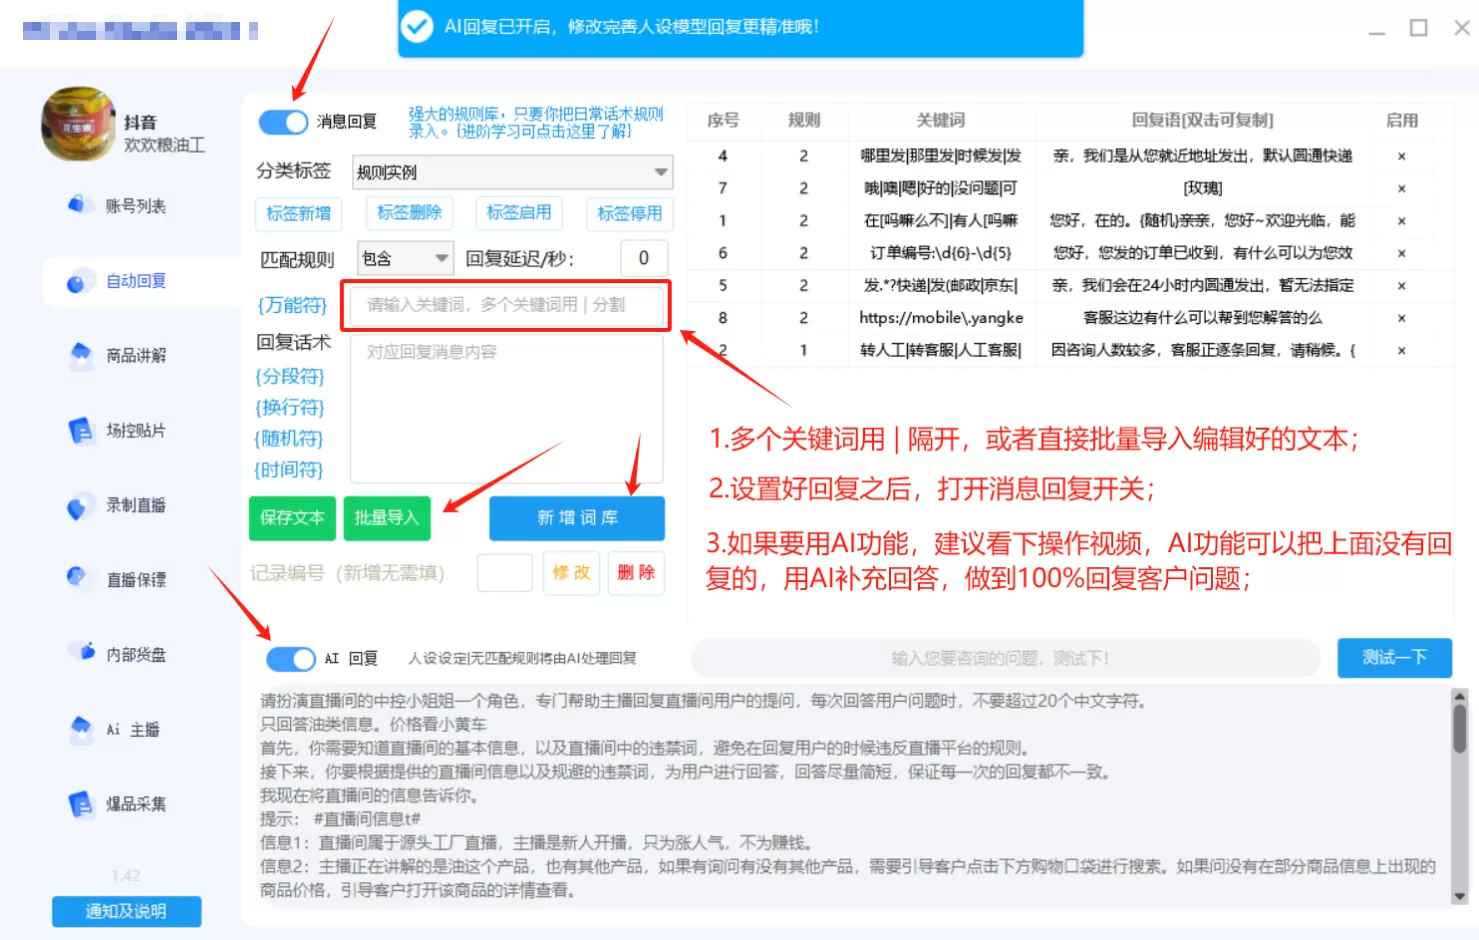Insert {万能符} placeholder

click(292, 305)
